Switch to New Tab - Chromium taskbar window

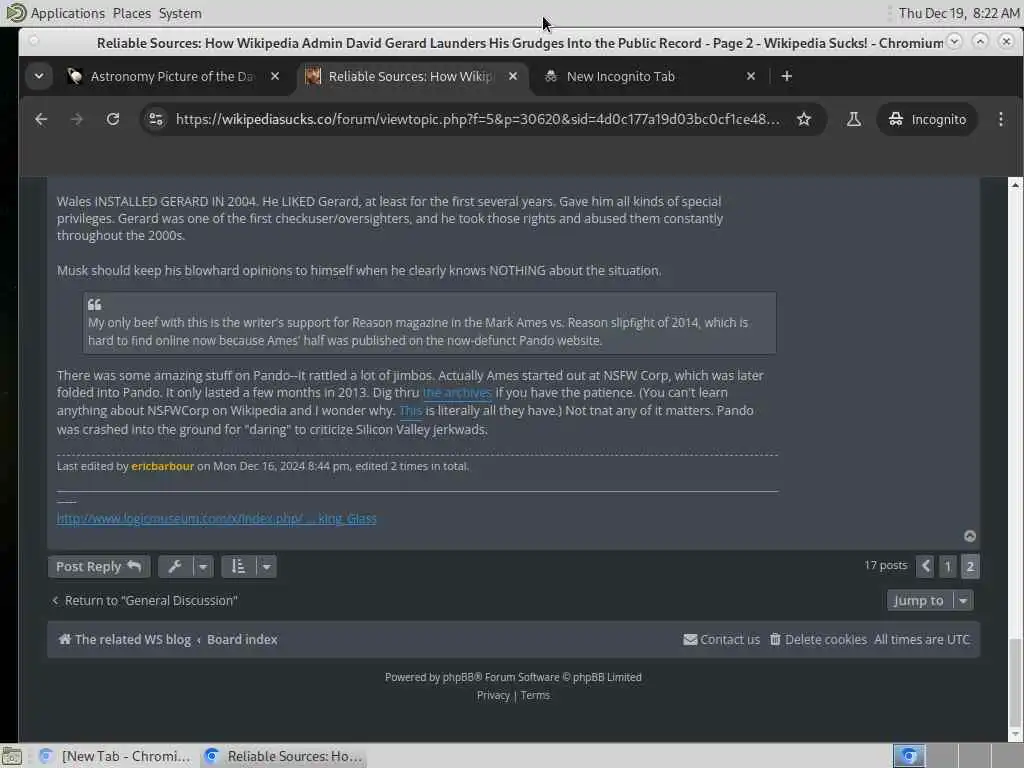115,756
